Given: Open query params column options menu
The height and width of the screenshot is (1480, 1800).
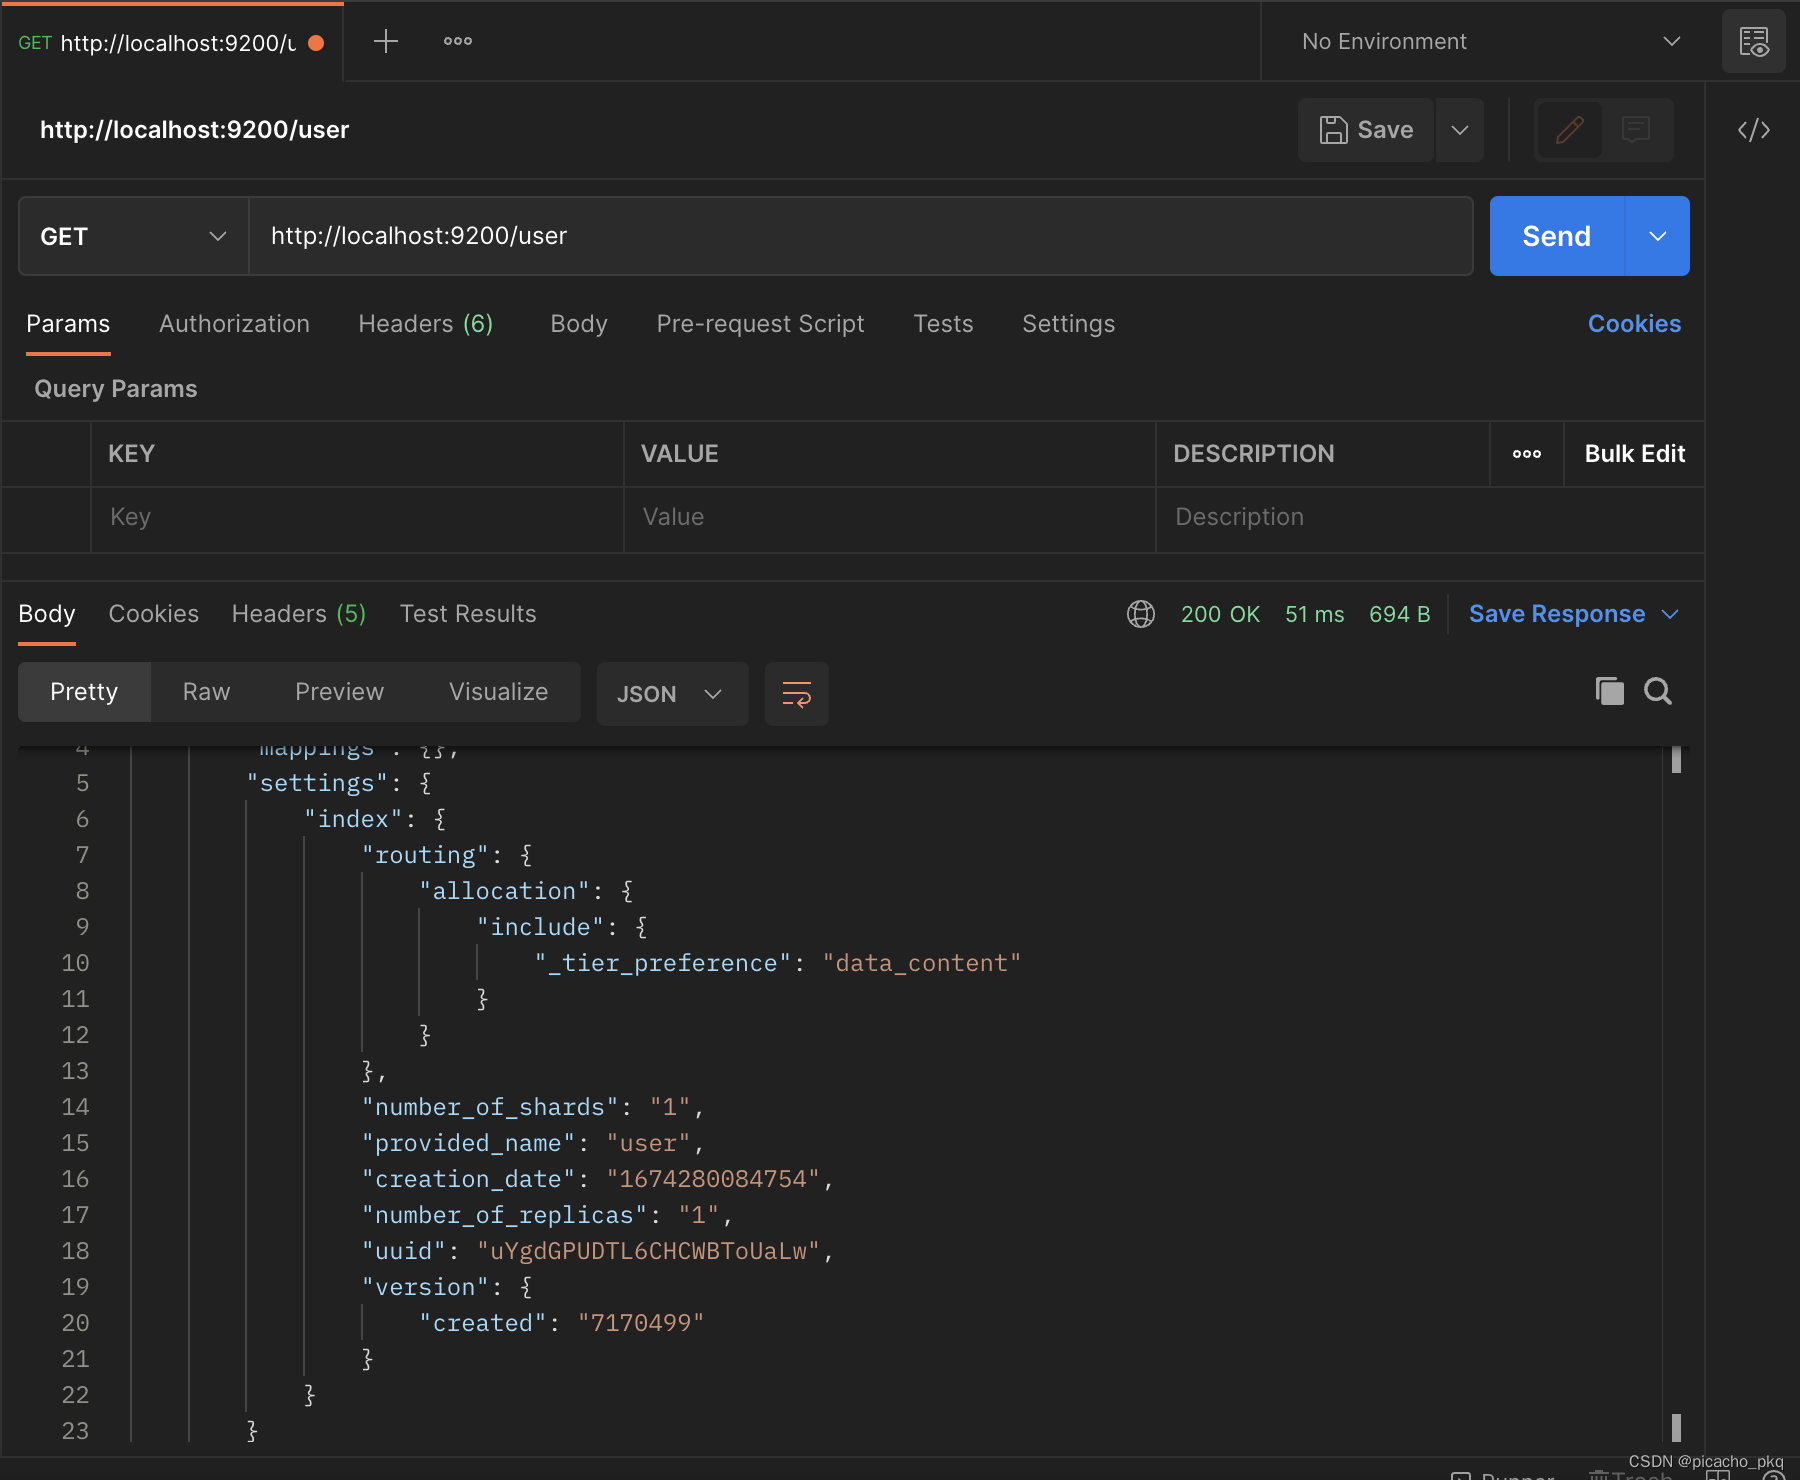Looking at the screenshot, I should coord(1527,454).
